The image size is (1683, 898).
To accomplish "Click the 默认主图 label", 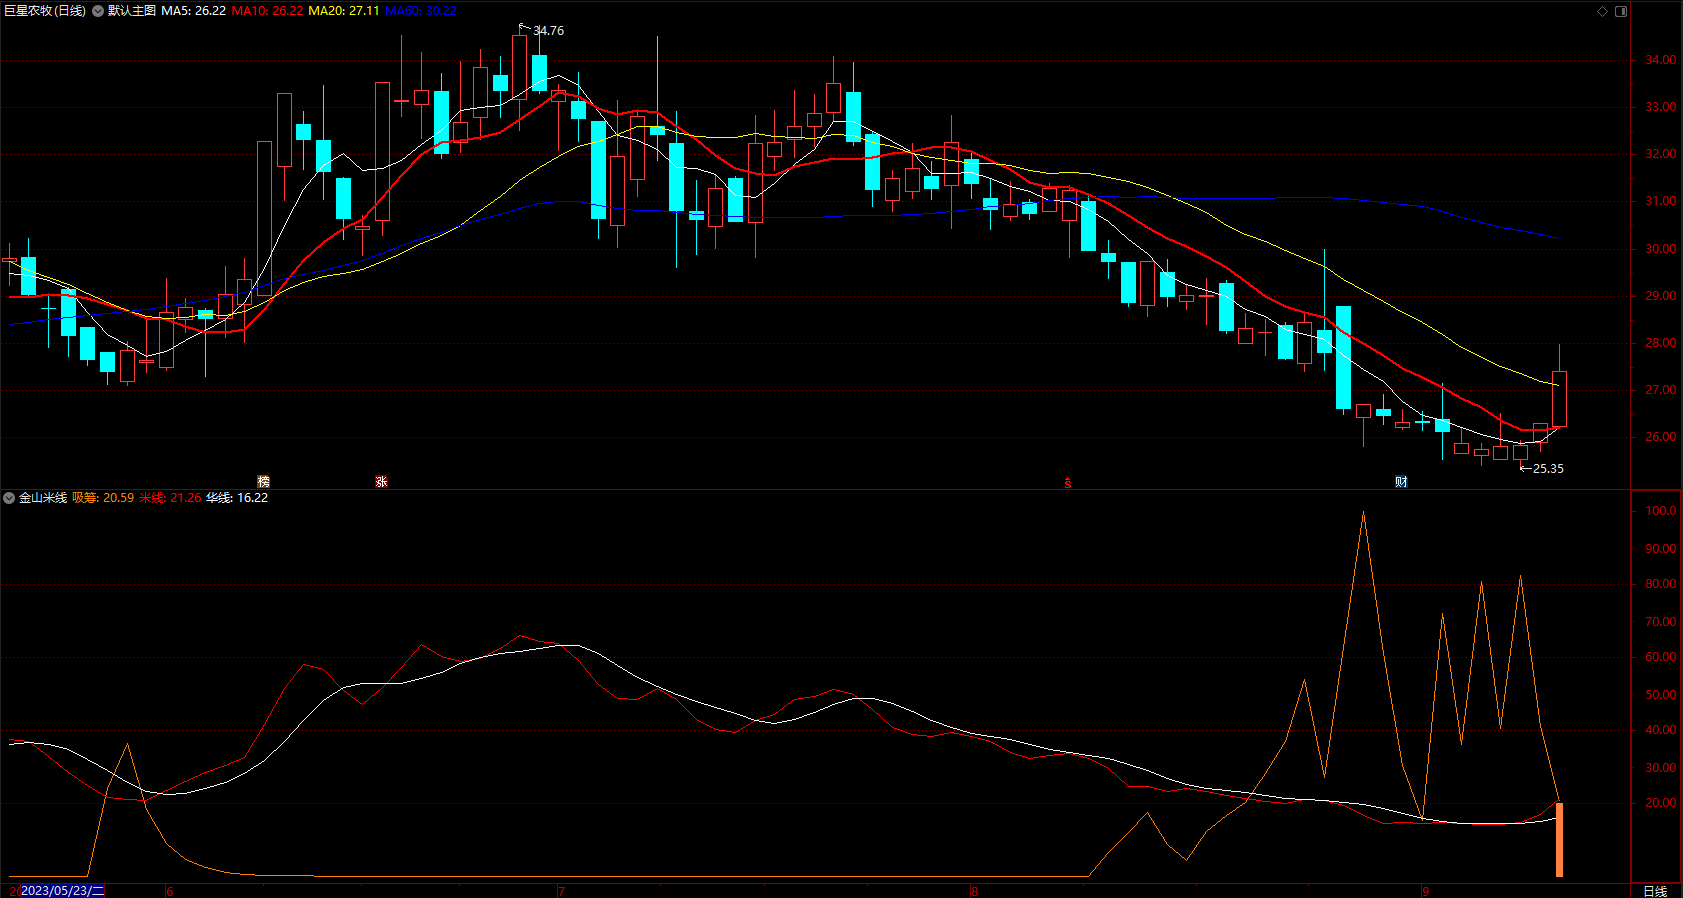I will click(132, 11).
